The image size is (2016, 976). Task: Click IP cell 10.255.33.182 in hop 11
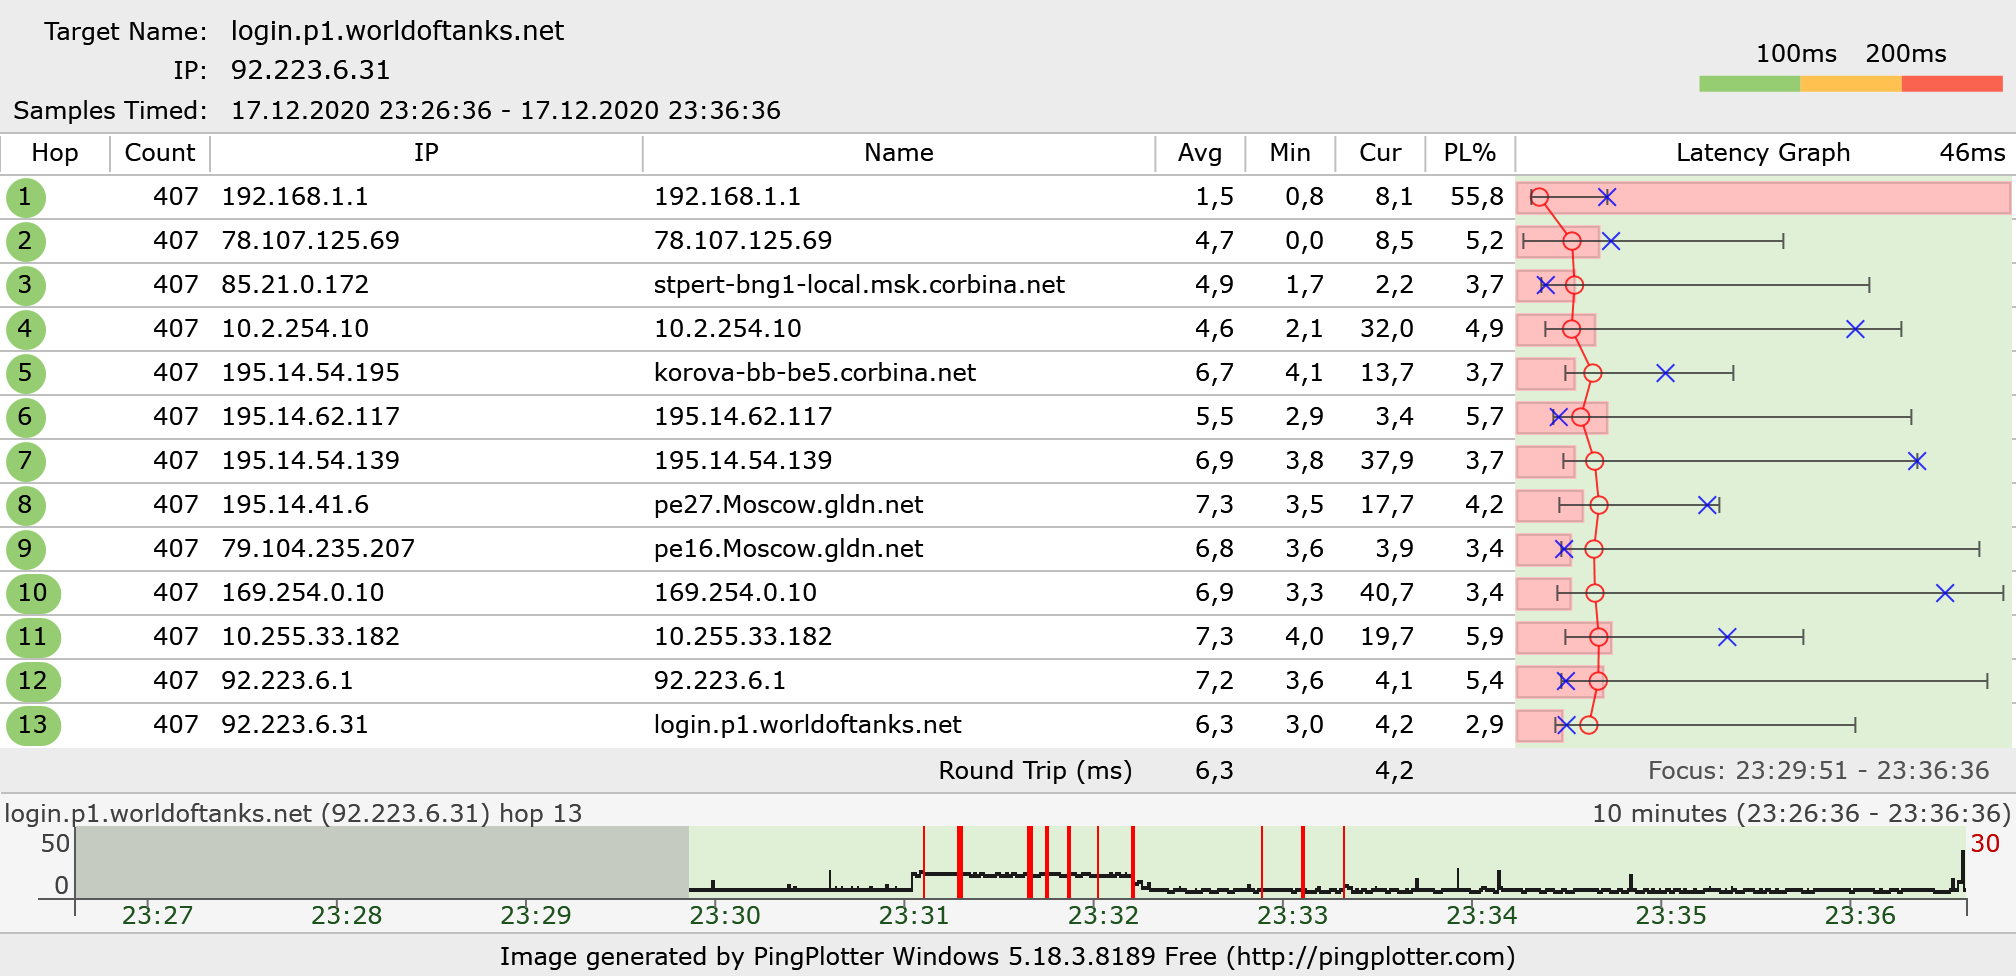[310, 637]
